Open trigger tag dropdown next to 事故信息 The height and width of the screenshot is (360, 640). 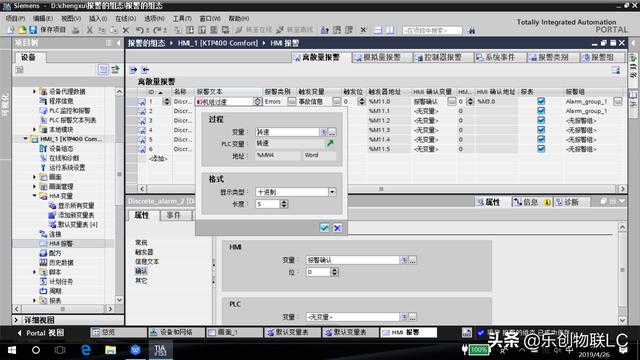336,101
